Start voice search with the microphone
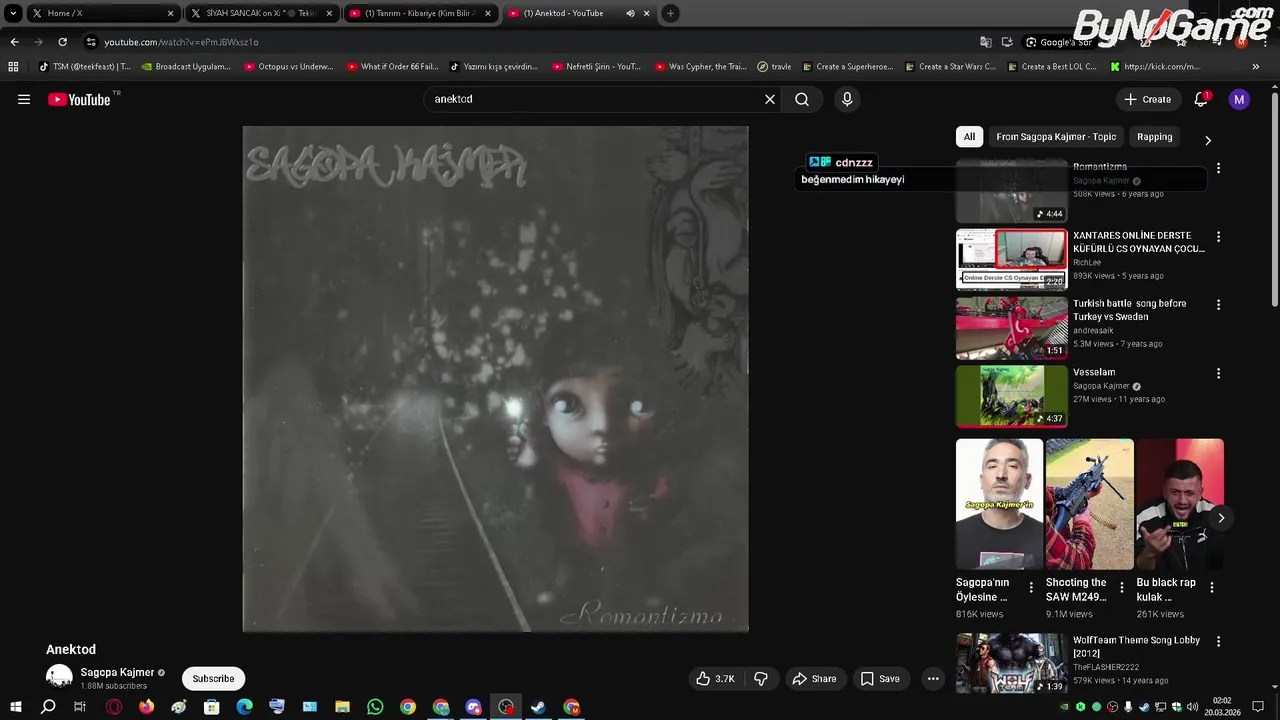The height and width of the screenshot is (720, 1280). [847, 99]
